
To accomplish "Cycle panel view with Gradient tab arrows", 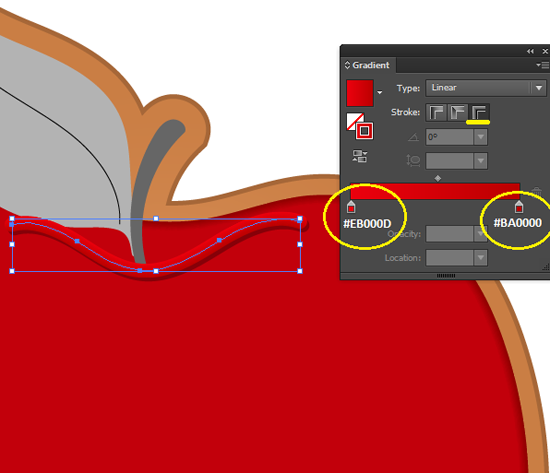I will point(347,65).
